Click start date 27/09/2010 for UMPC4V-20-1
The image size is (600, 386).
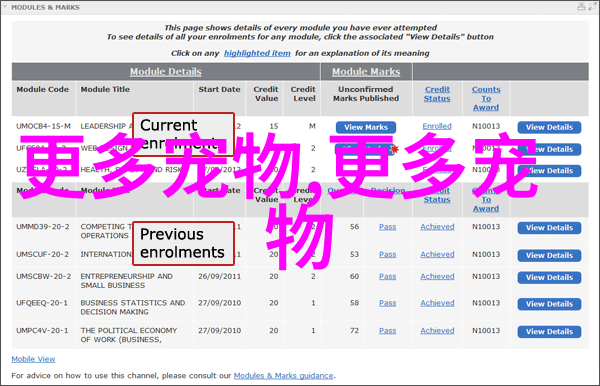pos(219,330)
